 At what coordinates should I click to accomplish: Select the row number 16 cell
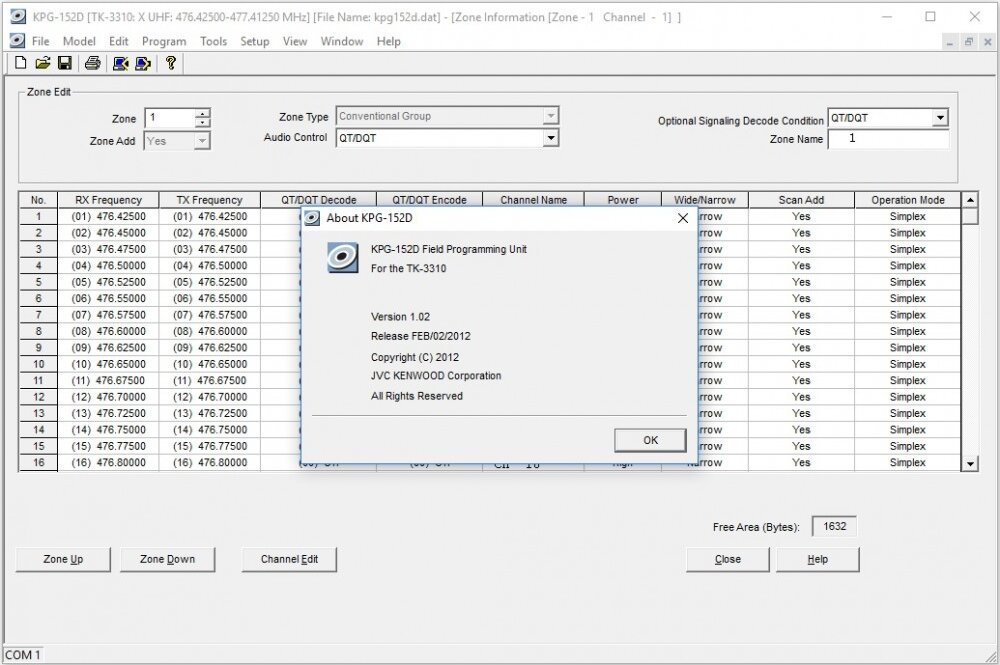tap(38, 463)
